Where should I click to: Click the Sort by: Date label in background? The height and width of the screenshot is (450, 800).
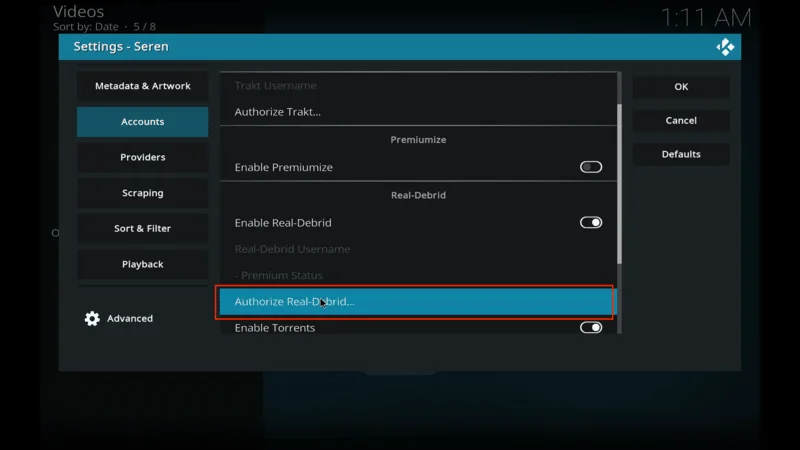(x=86, y=27)
